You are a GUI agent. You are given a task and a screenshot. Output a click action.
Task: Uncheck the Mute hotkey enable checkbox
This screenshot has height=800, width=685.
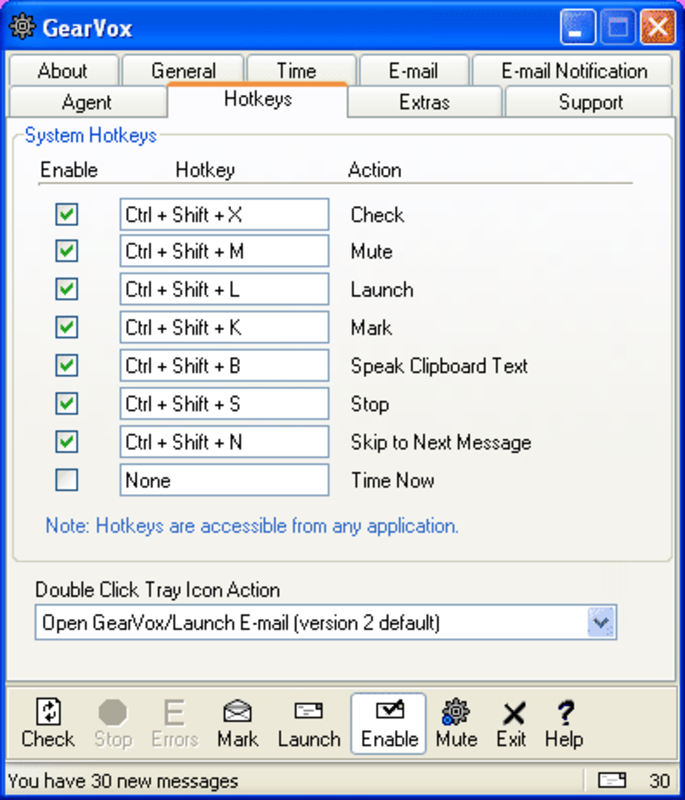click(67, 251)
